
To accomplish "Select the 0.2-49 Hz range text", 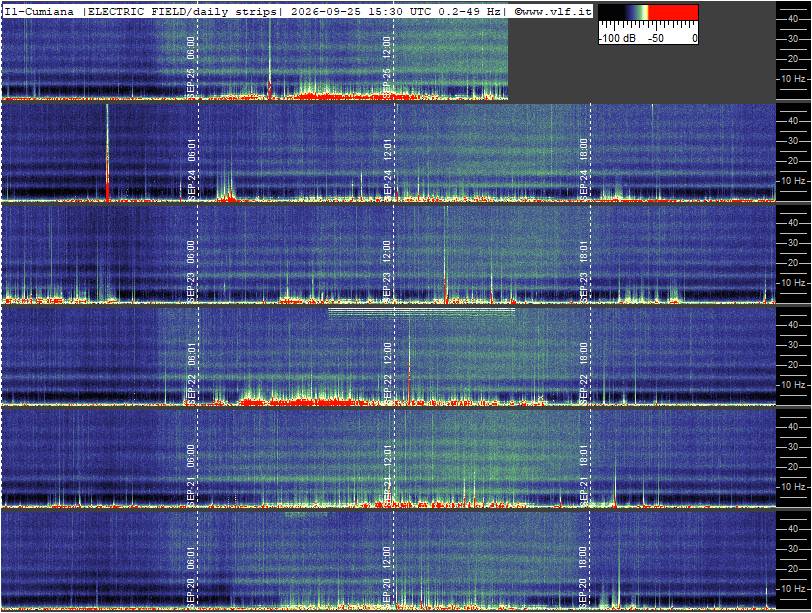I will (469, 12).
